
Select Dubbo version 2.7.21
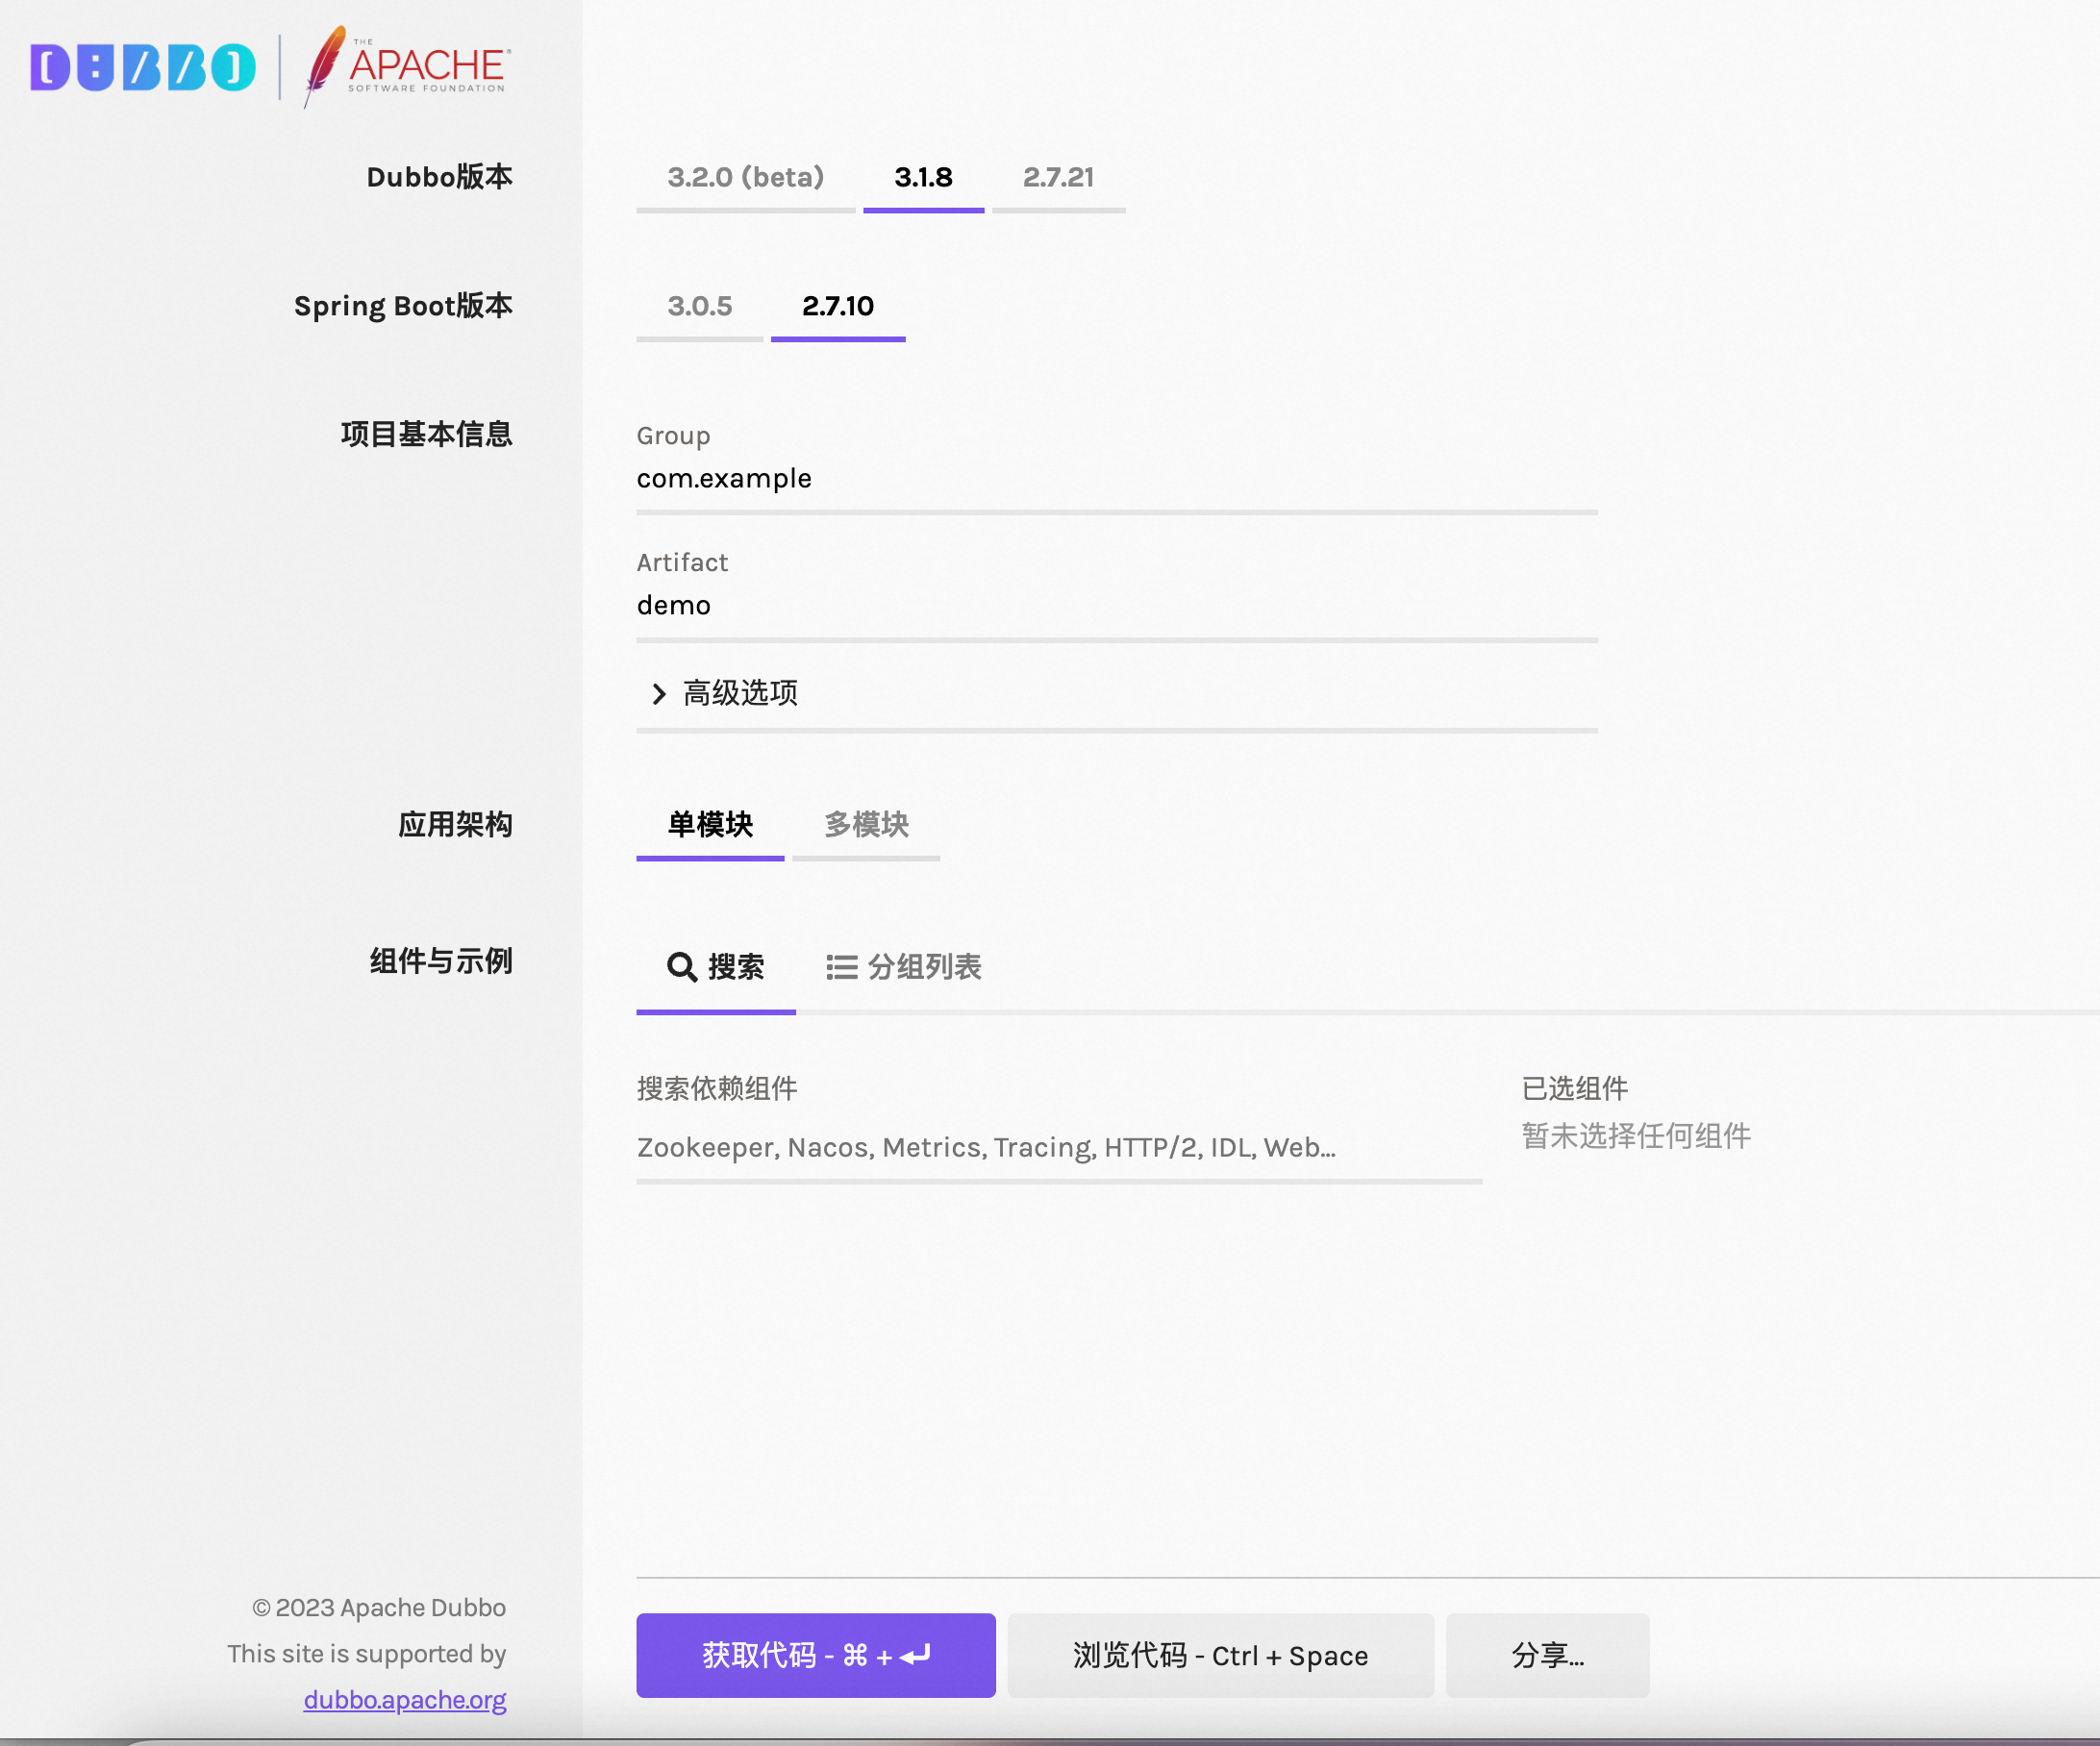[1058, 177]
